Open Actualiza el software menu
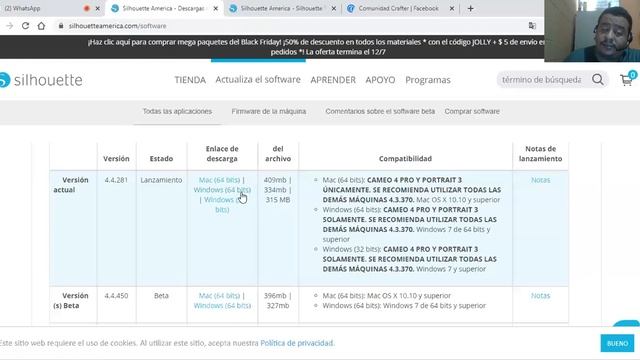This screenshot has height=360, width=640. 258,80
